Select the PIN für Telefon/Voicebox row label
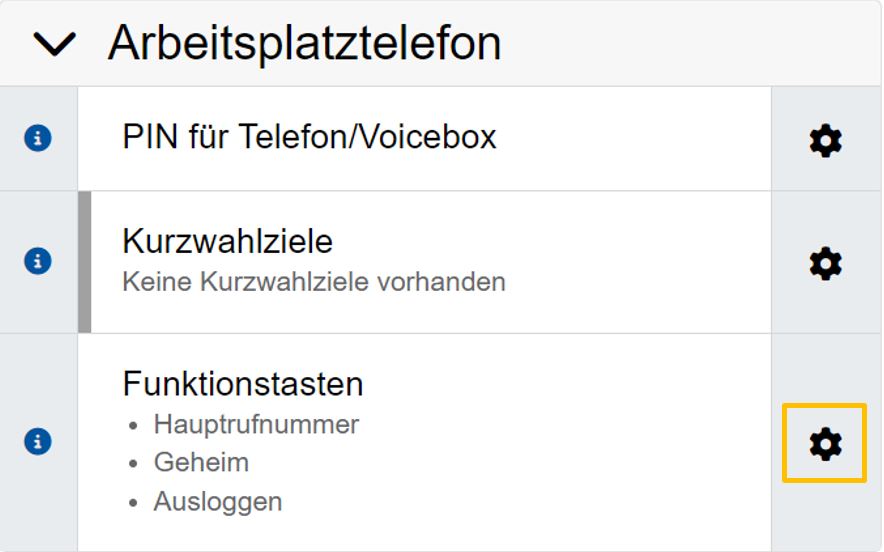 point(309,137)
